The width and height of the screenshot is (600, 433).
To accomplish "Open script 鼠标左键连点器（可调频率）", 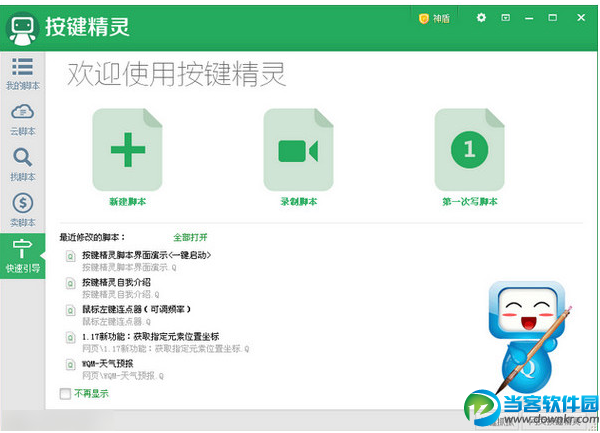I will pyautogui.click(x=137, y=309).
